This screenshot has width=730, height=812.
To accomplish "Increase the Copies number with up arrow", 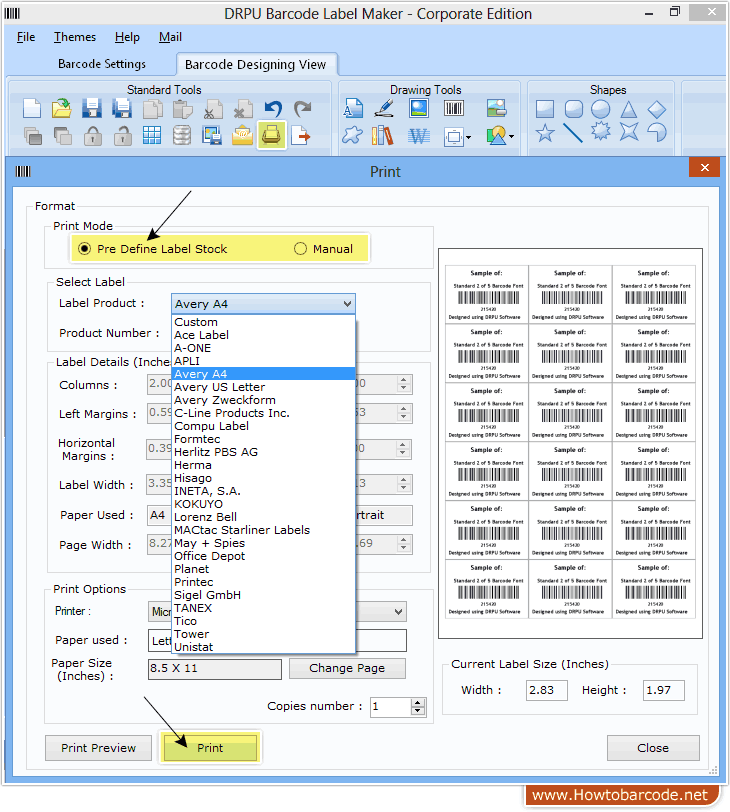I will point(418,702).
